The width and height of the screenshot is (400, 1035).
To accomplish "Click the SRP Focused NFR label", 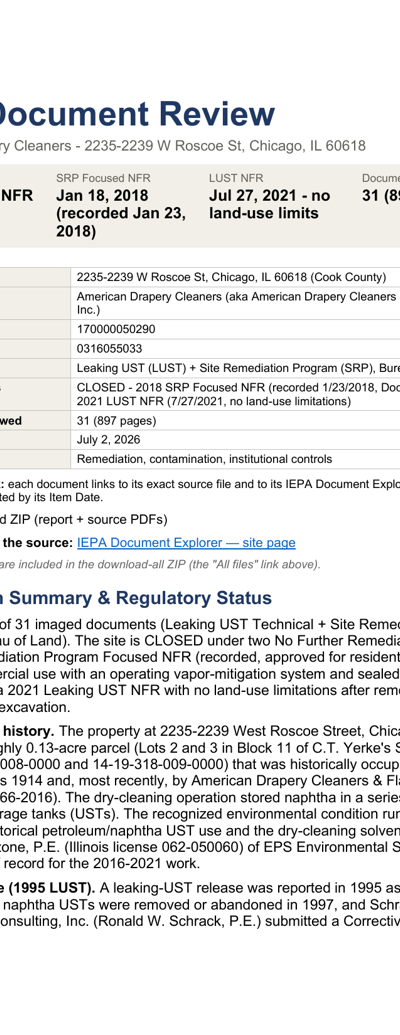I will [103, 178].
